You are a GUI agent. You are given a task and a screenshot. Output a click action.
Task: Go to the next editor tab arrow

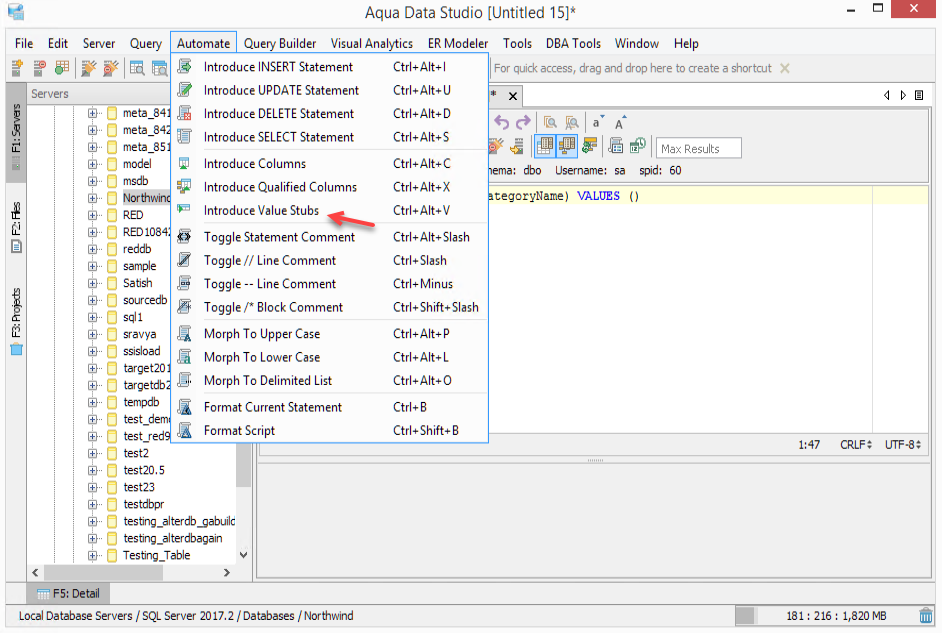click(x=903, y=95)
